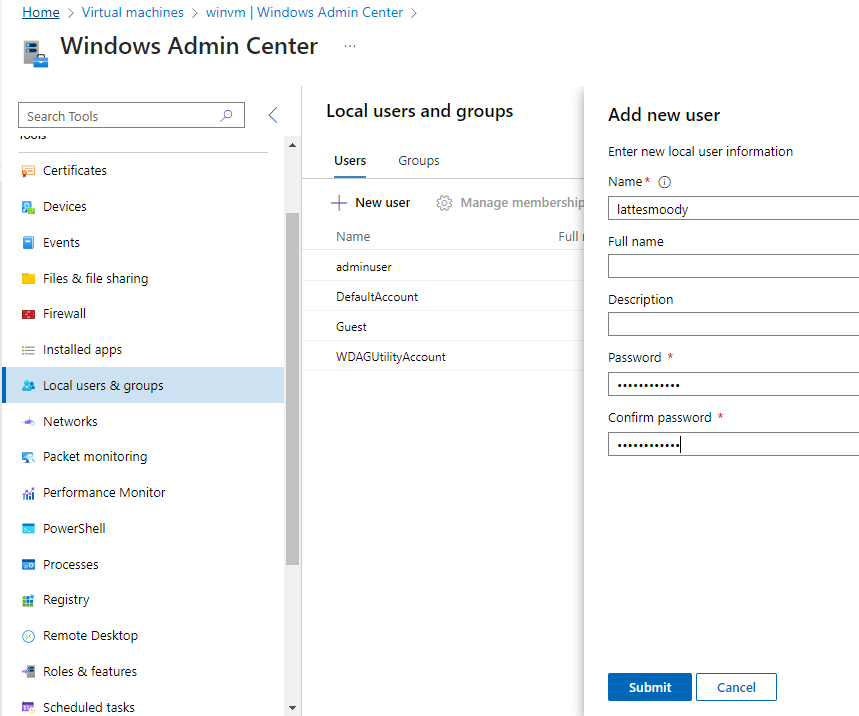The width and height of the screenshot is (859, 716).
Task: Click sidebar scrollbar up arrow
Action: click(x=293, y=145)
